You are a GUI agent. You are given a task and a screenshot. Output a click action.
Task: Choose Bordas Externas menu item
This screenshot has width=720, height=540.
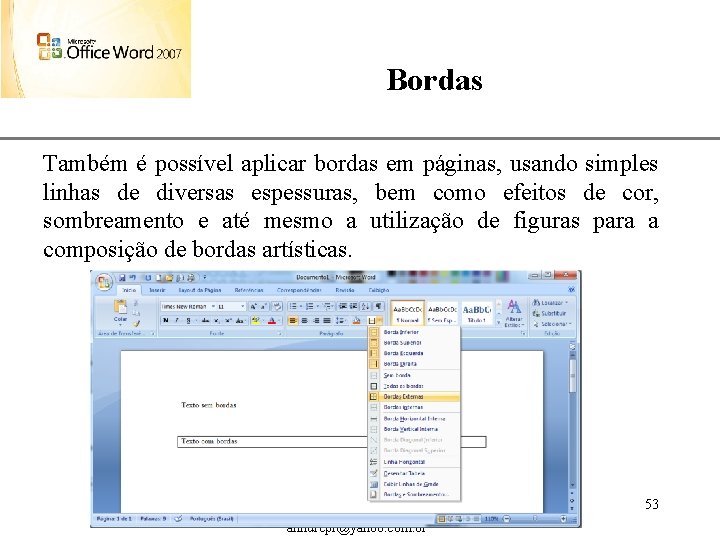click(414, 397)
